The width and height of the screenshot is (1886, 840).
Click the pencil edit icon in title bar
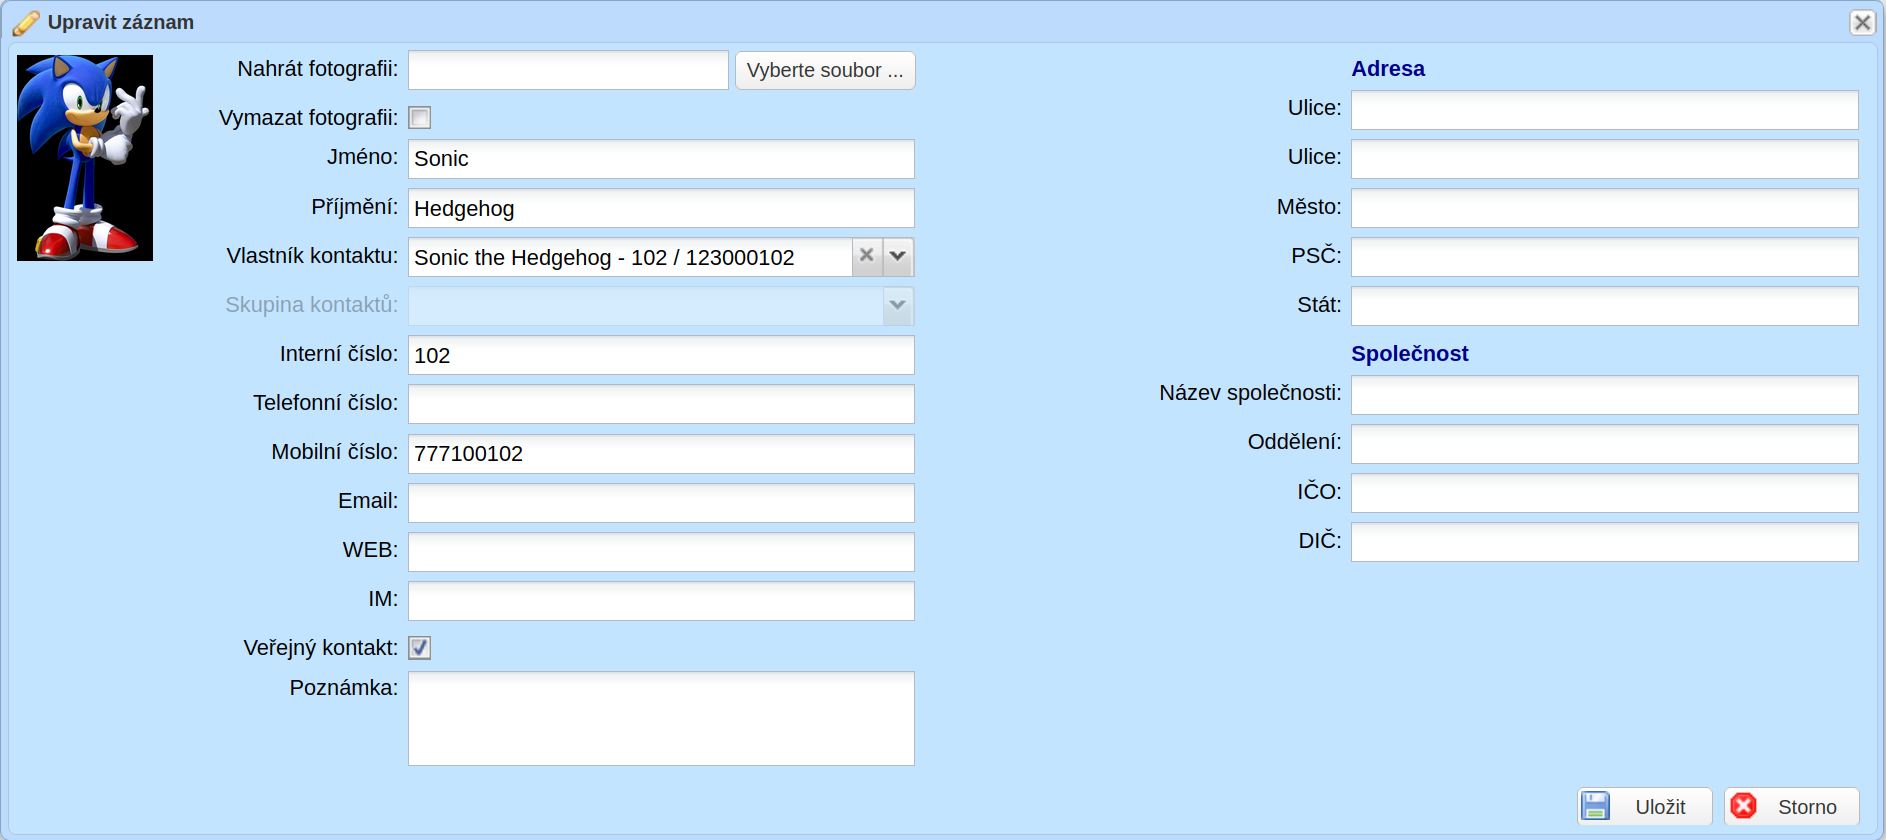pos(26,22)
